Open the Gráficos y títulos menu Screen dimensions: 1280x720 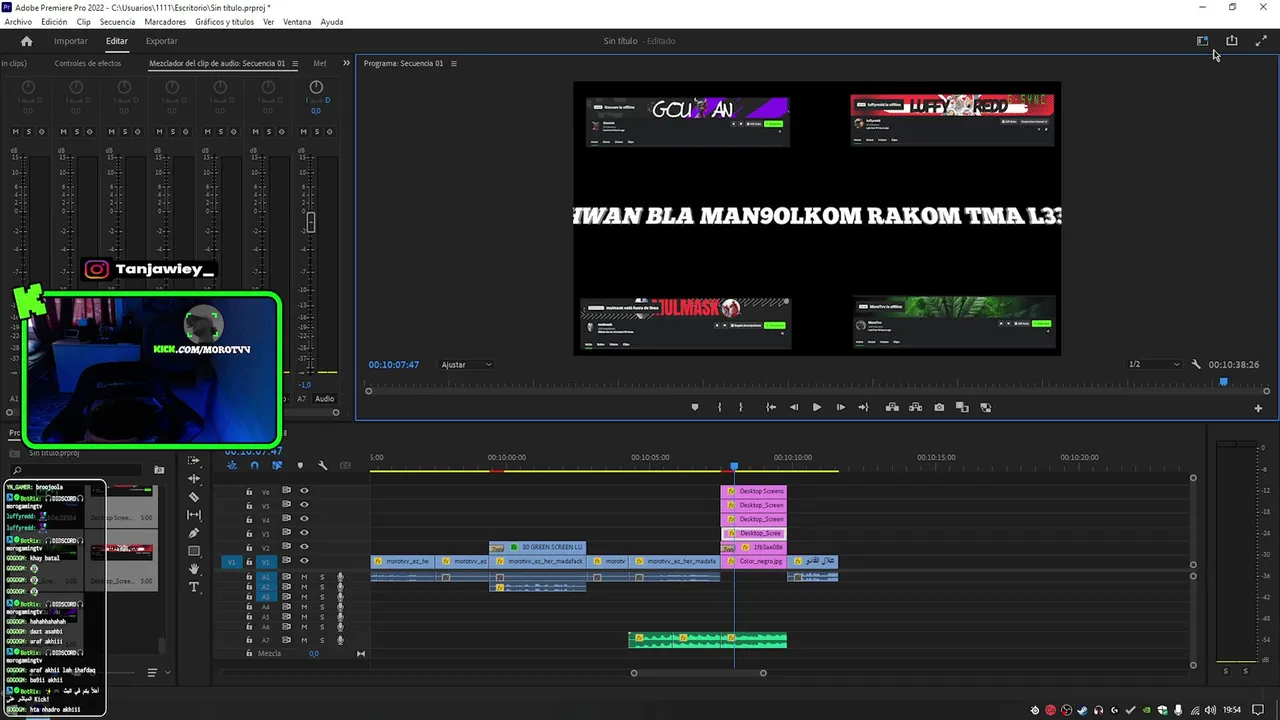coord(225,22)
